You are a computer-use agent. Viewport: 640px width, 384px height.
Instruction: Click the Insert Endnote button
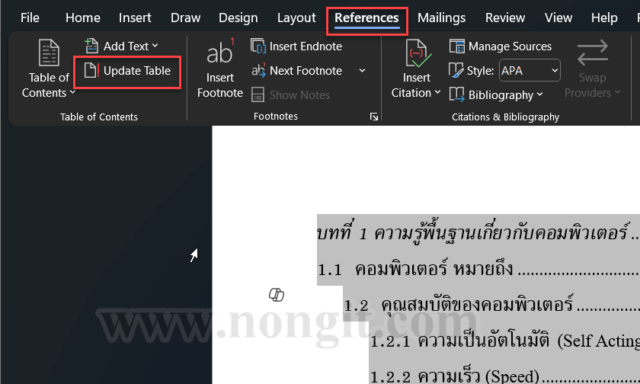(x=296, y=46)
